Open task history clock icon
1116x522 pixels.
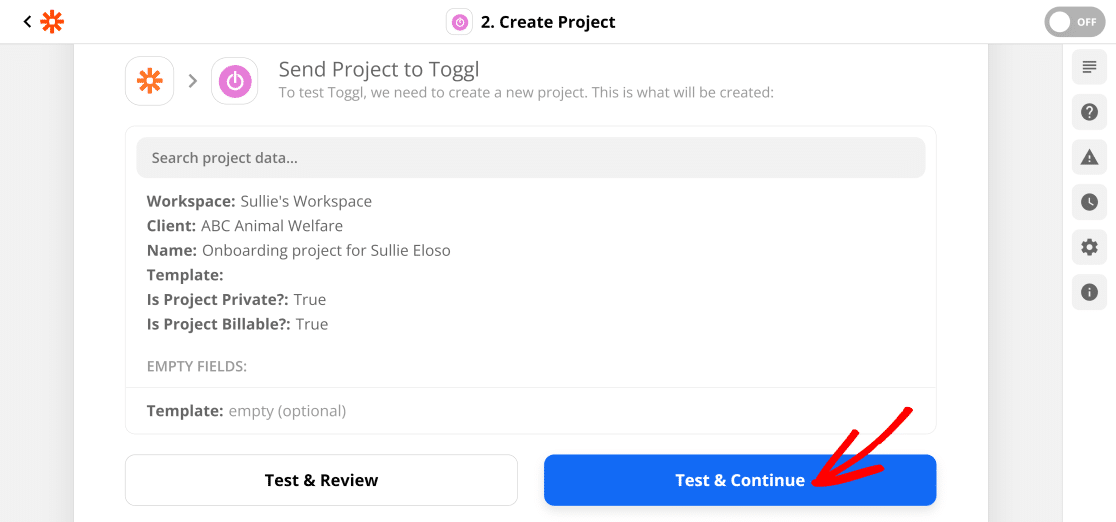(1089, 202)
